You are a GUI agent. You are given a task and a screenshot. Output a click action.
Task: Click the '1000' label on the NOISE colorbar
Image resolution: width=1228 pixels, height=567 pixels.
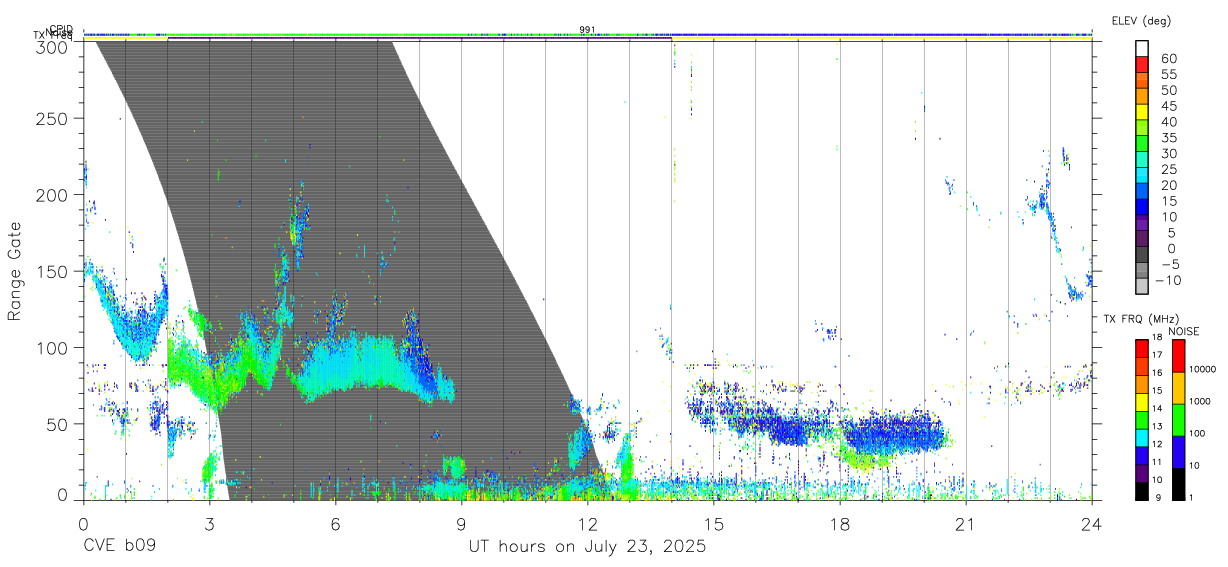pos(1200,401)
